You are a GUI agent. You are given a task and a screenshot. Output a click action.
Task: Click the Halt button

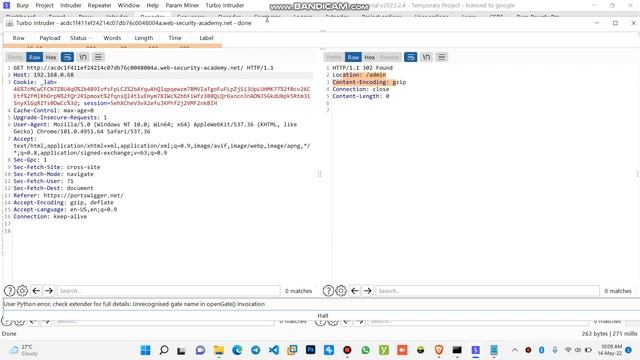322,316
